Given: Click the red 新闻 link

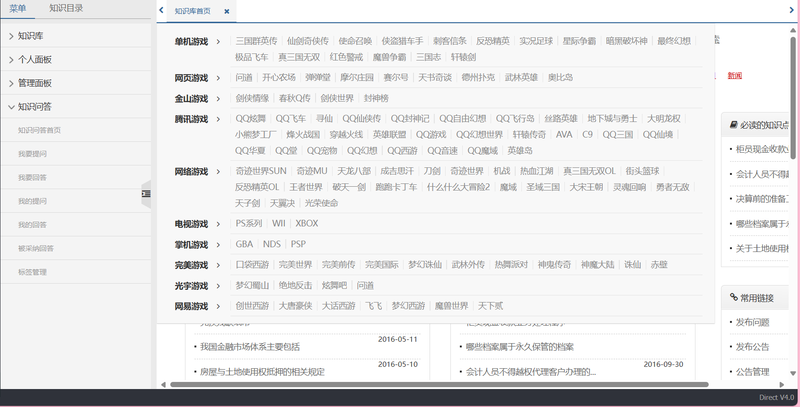Looking at the screenshot, I should click(735, 75).
